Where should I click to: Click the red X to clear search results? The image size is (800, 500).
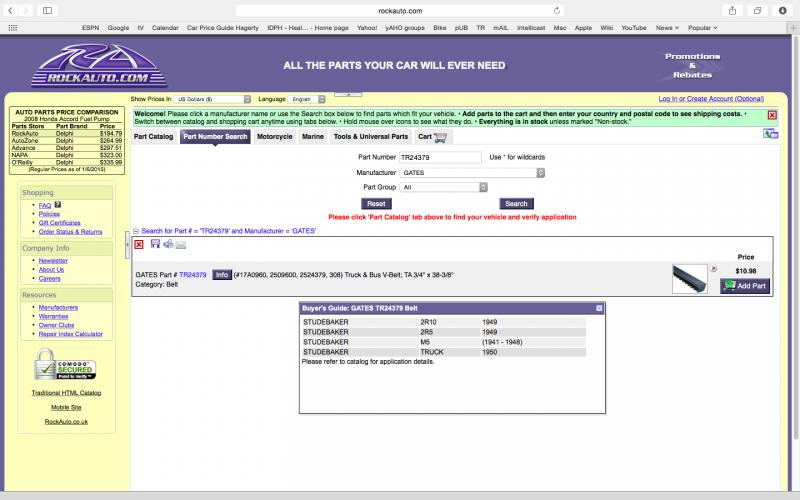point(138,244)
